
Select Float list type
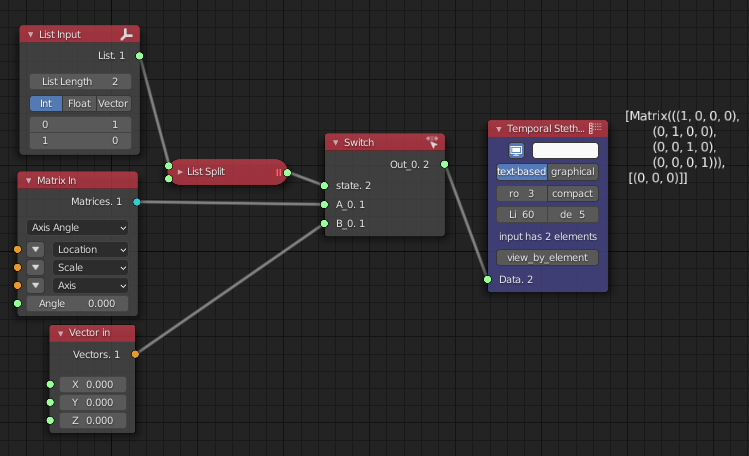pos(79,104)
